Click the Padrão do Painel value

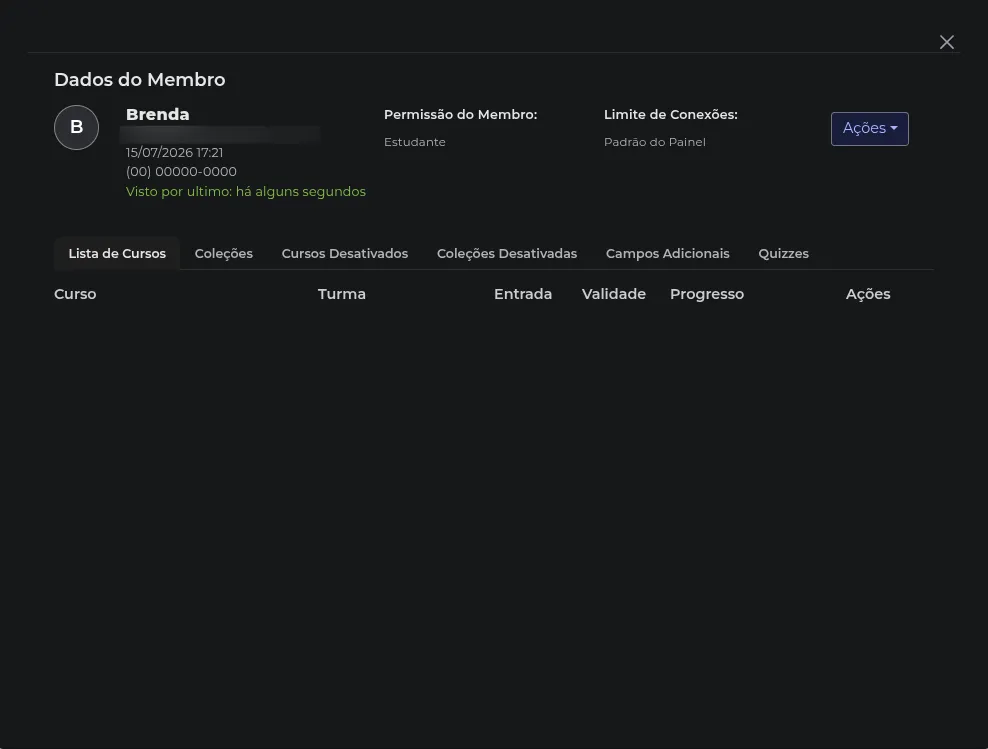click(655, 142)
